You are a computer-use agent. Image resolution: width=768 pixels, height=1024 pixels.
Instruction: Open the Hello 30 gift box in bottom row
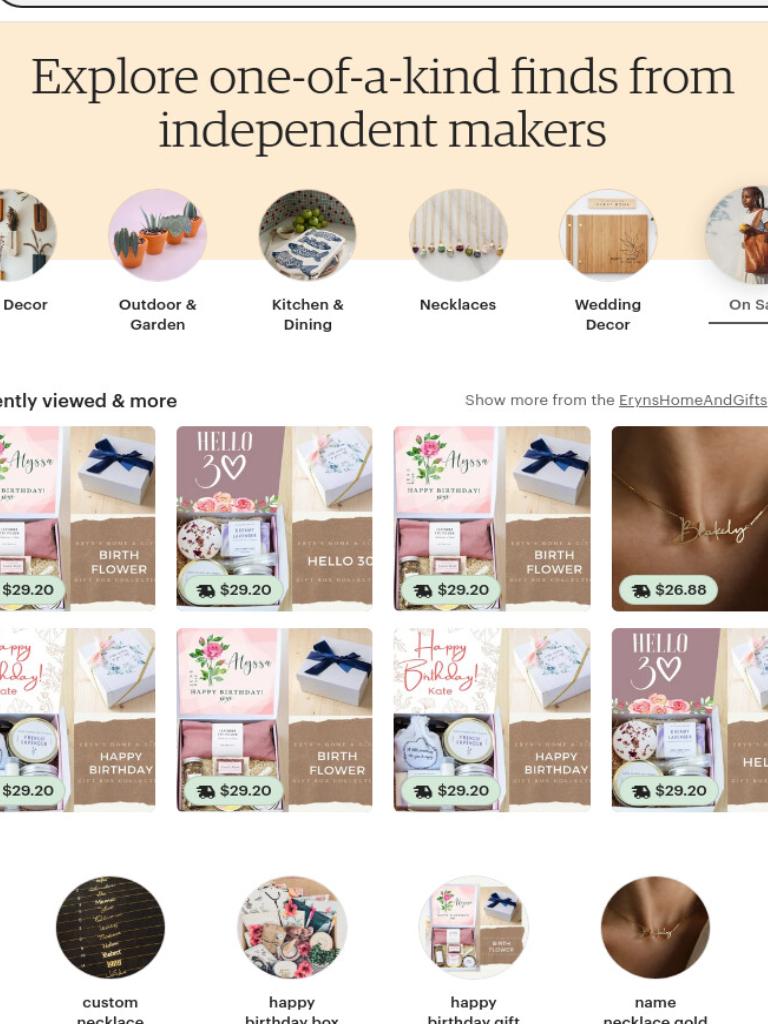tap(690, 720)
